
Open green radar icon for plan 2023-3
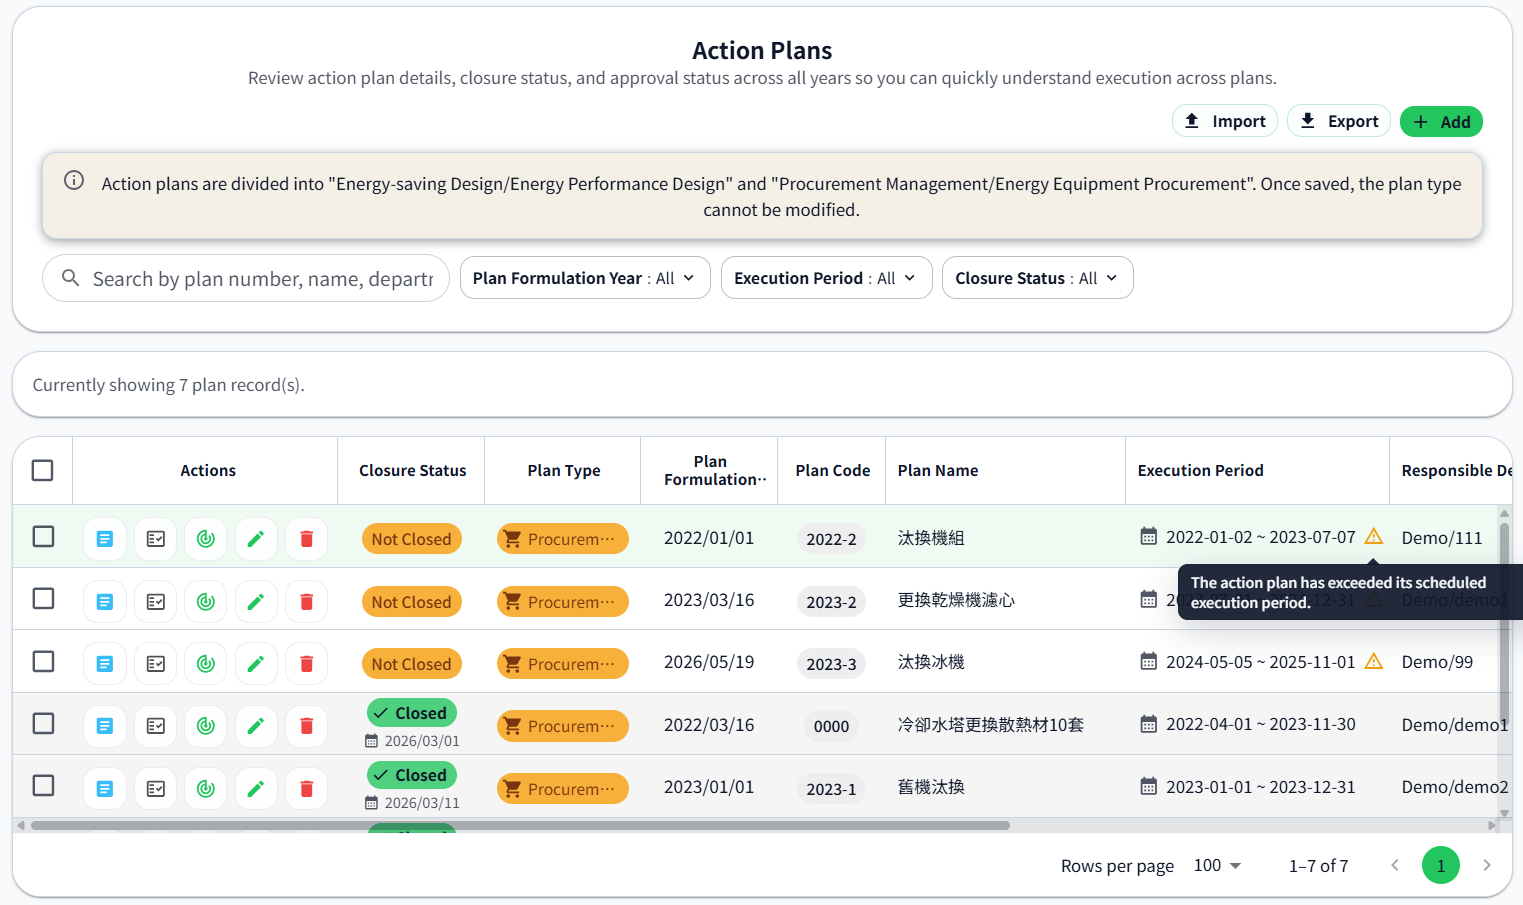[x=206, y=664]
